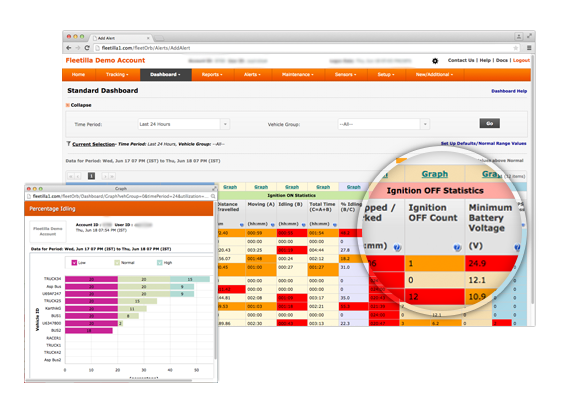Expand the Setup menu
564x402 pixels.
coord(386,74)
